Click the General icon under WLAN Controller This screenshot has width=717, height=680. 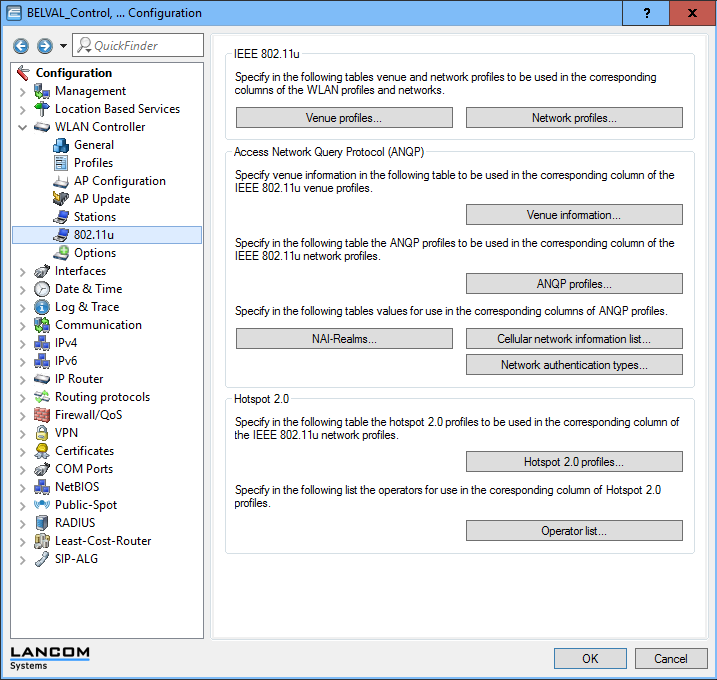(x=61, y=145)
